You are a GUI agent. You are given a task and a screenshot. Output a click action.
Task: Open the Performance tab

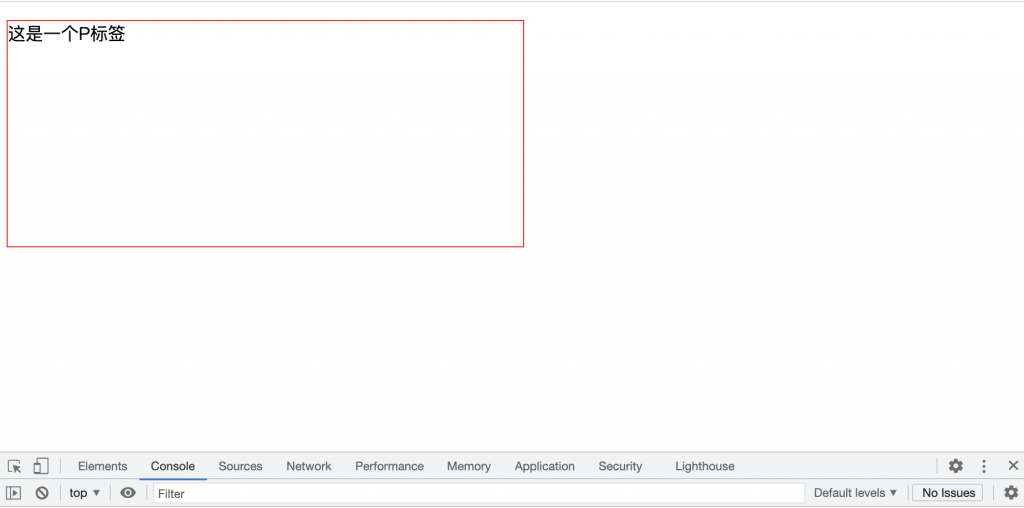[x=389, y=466]
